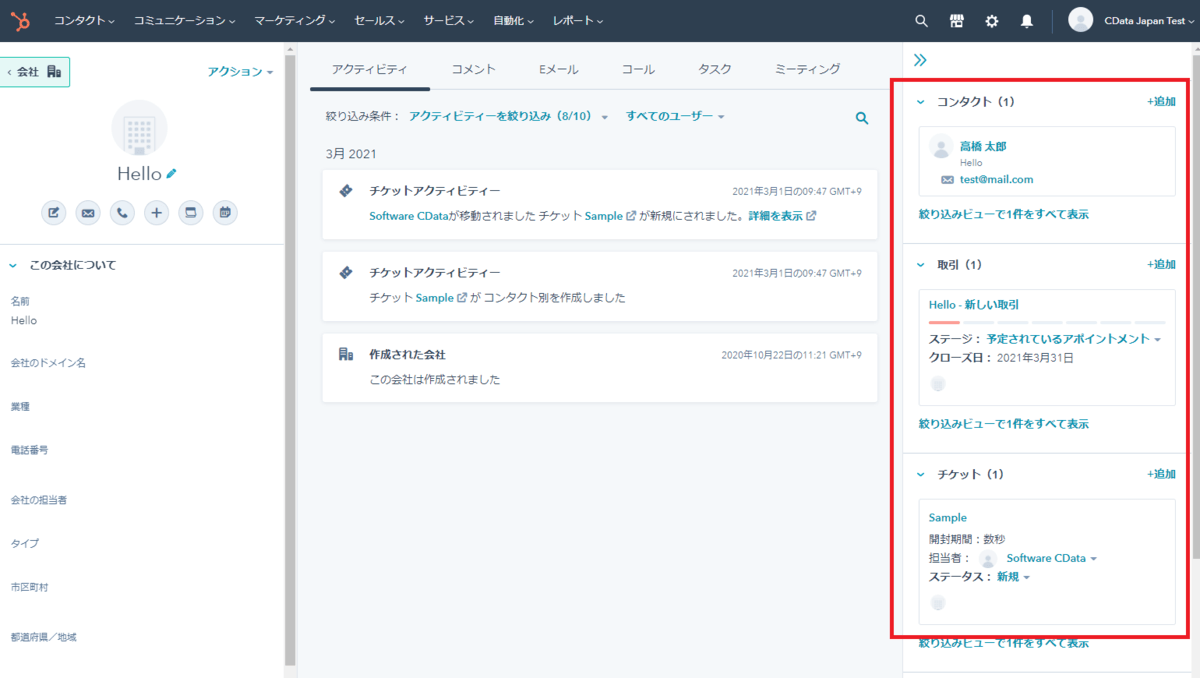Open deal link Hello - 新しい取引
Image resolution: width=1200 pixels, height=678 pixels.
pyautogui.click(x=974, y=305)
